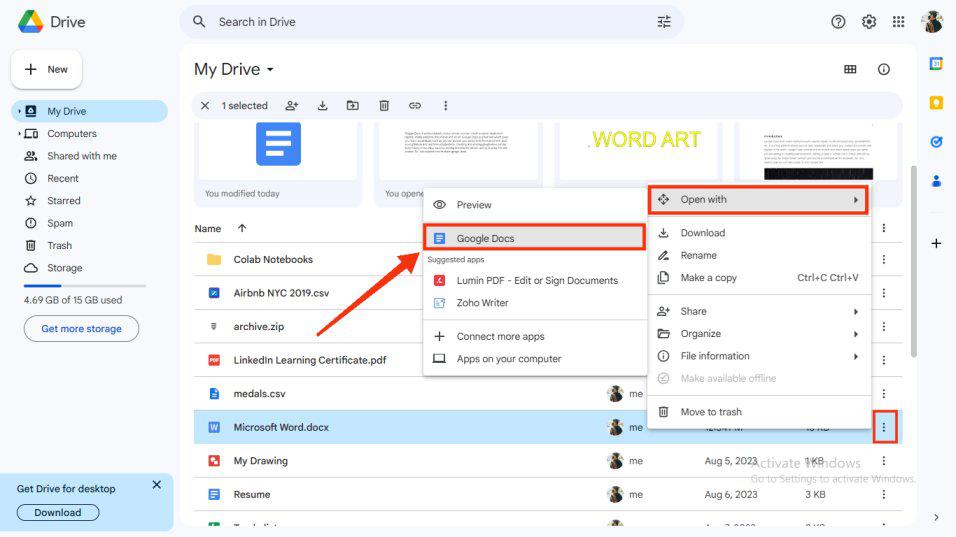Expand Computers tree in sidebar
Screen dimensions: 956x537
click(x=19, y=133)
